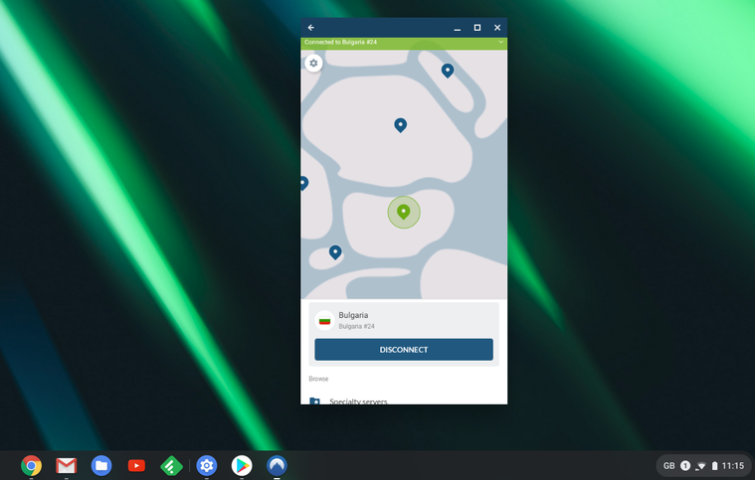755x480 pixels.
Task: Launch Chrome from the shelf
Action: tap(31, 466)
